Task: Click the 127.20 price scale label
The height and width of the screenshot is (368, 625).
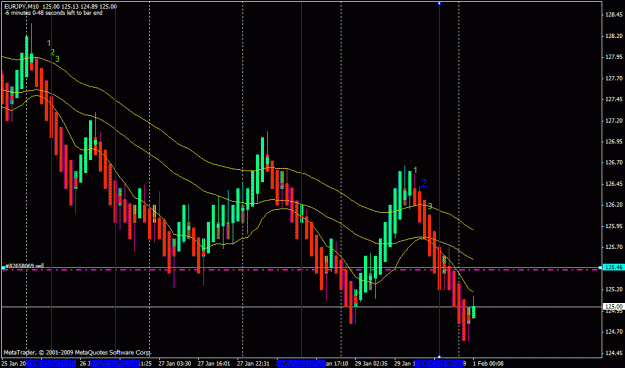Action: [x=613, y=120]
